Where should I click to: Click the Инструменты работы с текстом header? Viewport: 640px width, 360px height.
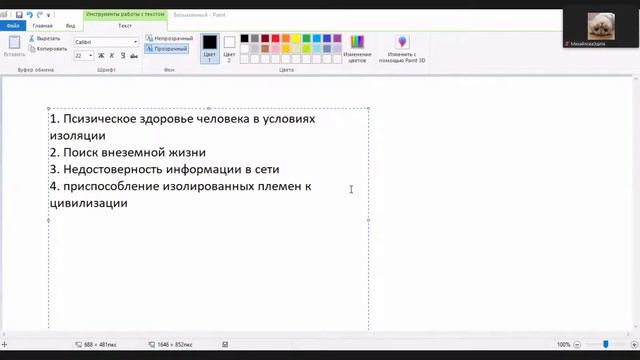[x=125, y=14]
